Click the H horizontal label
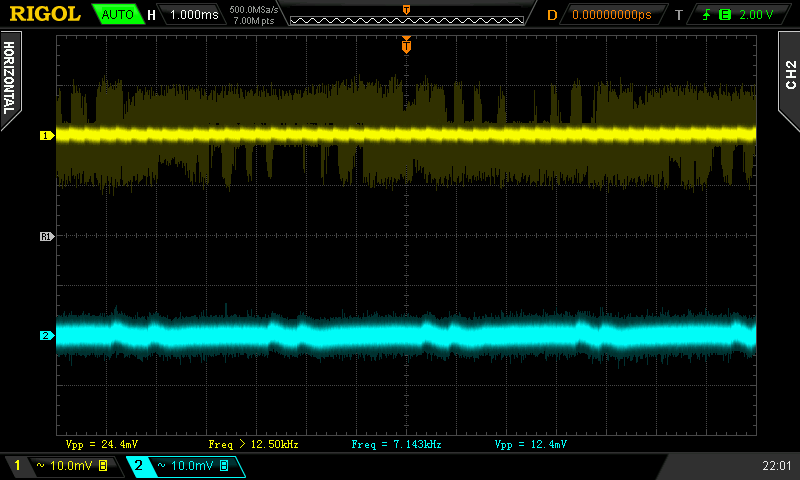This screenshot has height=480, width=800. [151, 15]
